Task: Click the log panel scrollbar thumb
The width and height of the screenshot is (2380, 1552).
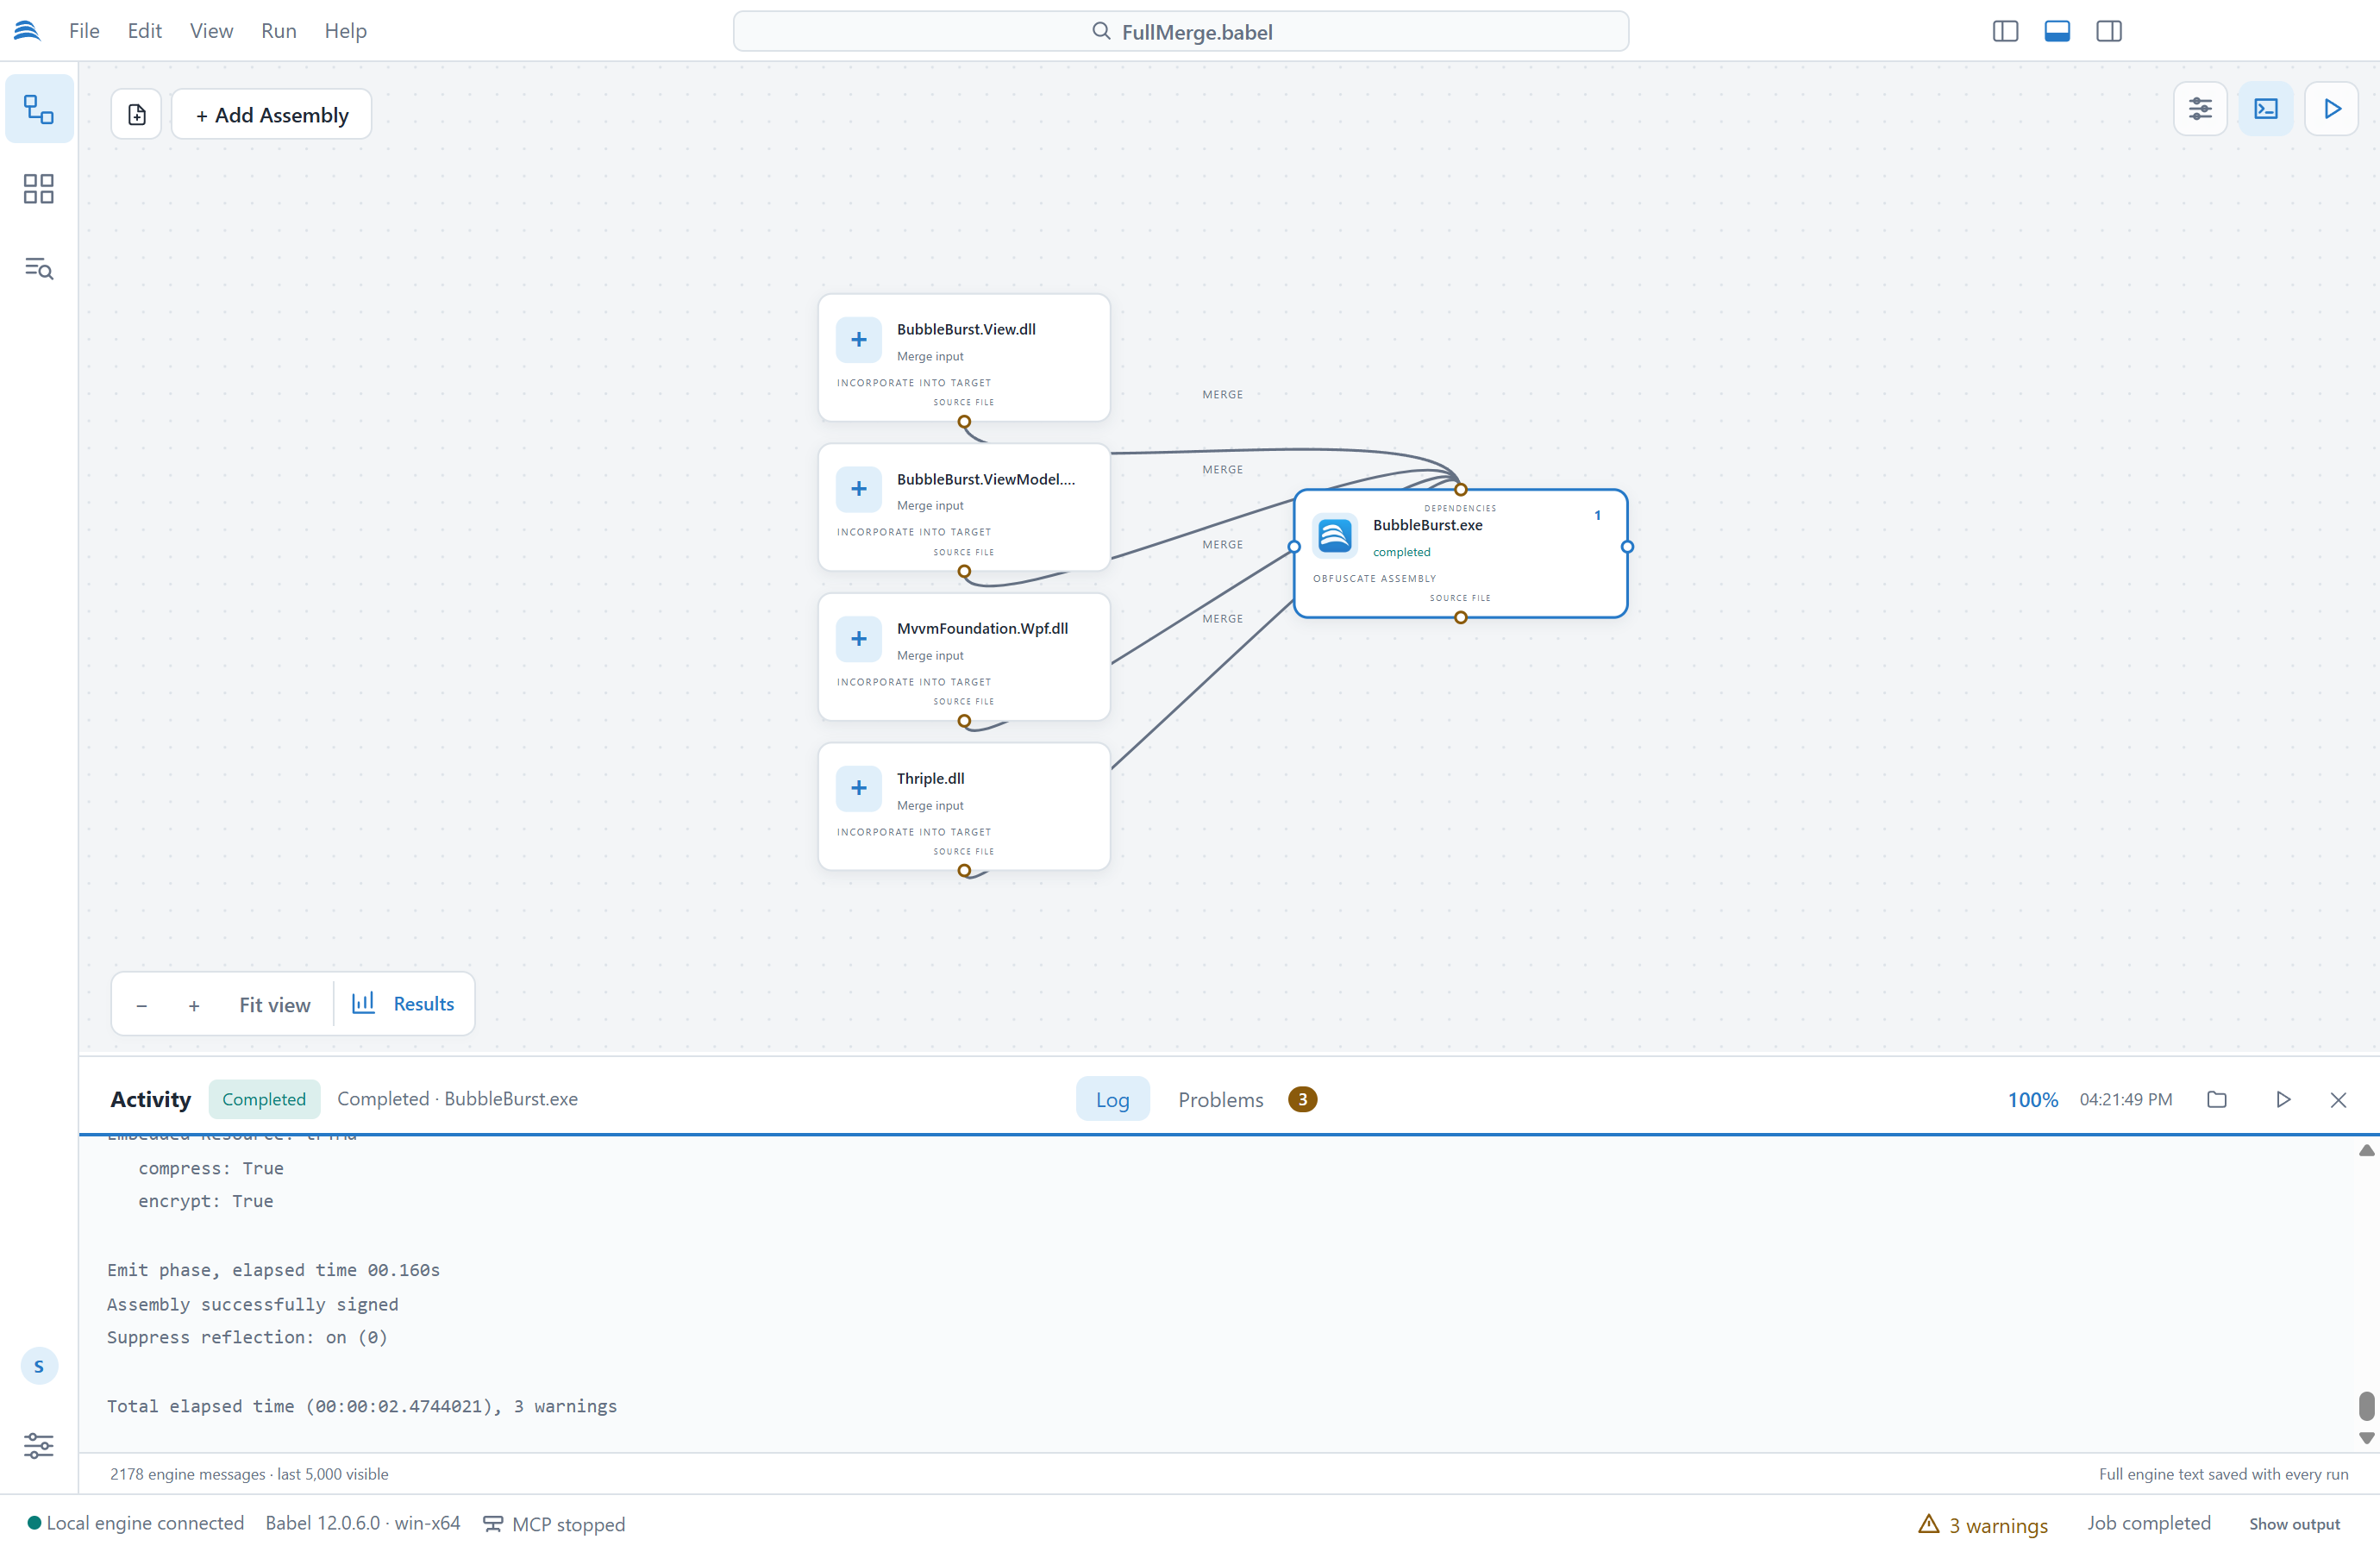Action: pyautogui.click(x=2366, y=1405)
